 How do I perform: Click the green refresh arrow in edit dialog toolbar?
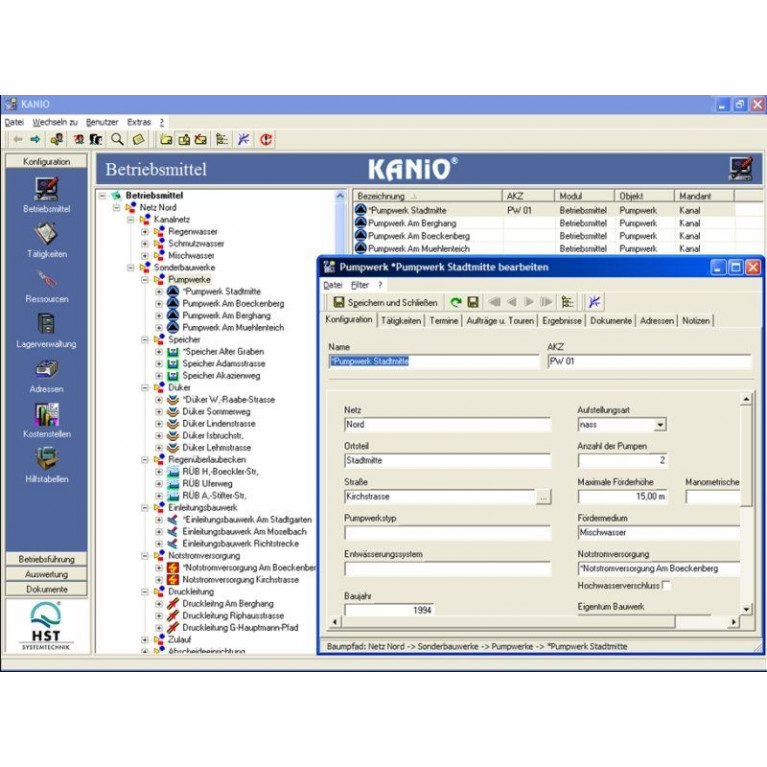coord(456,302)
